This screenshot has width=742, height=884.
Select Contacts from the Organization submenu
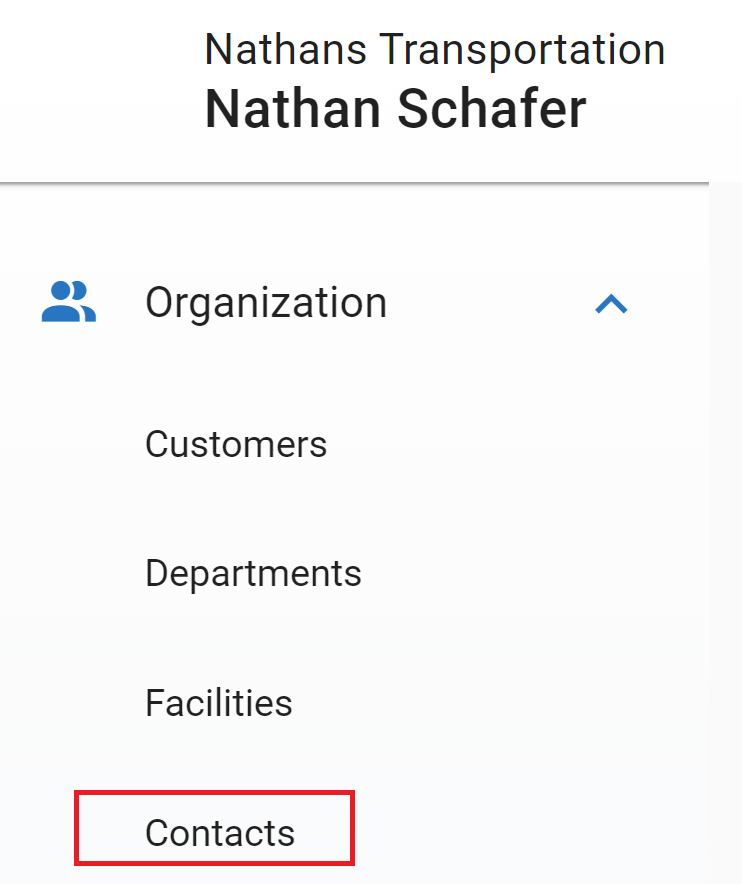(x=220, y=832)
